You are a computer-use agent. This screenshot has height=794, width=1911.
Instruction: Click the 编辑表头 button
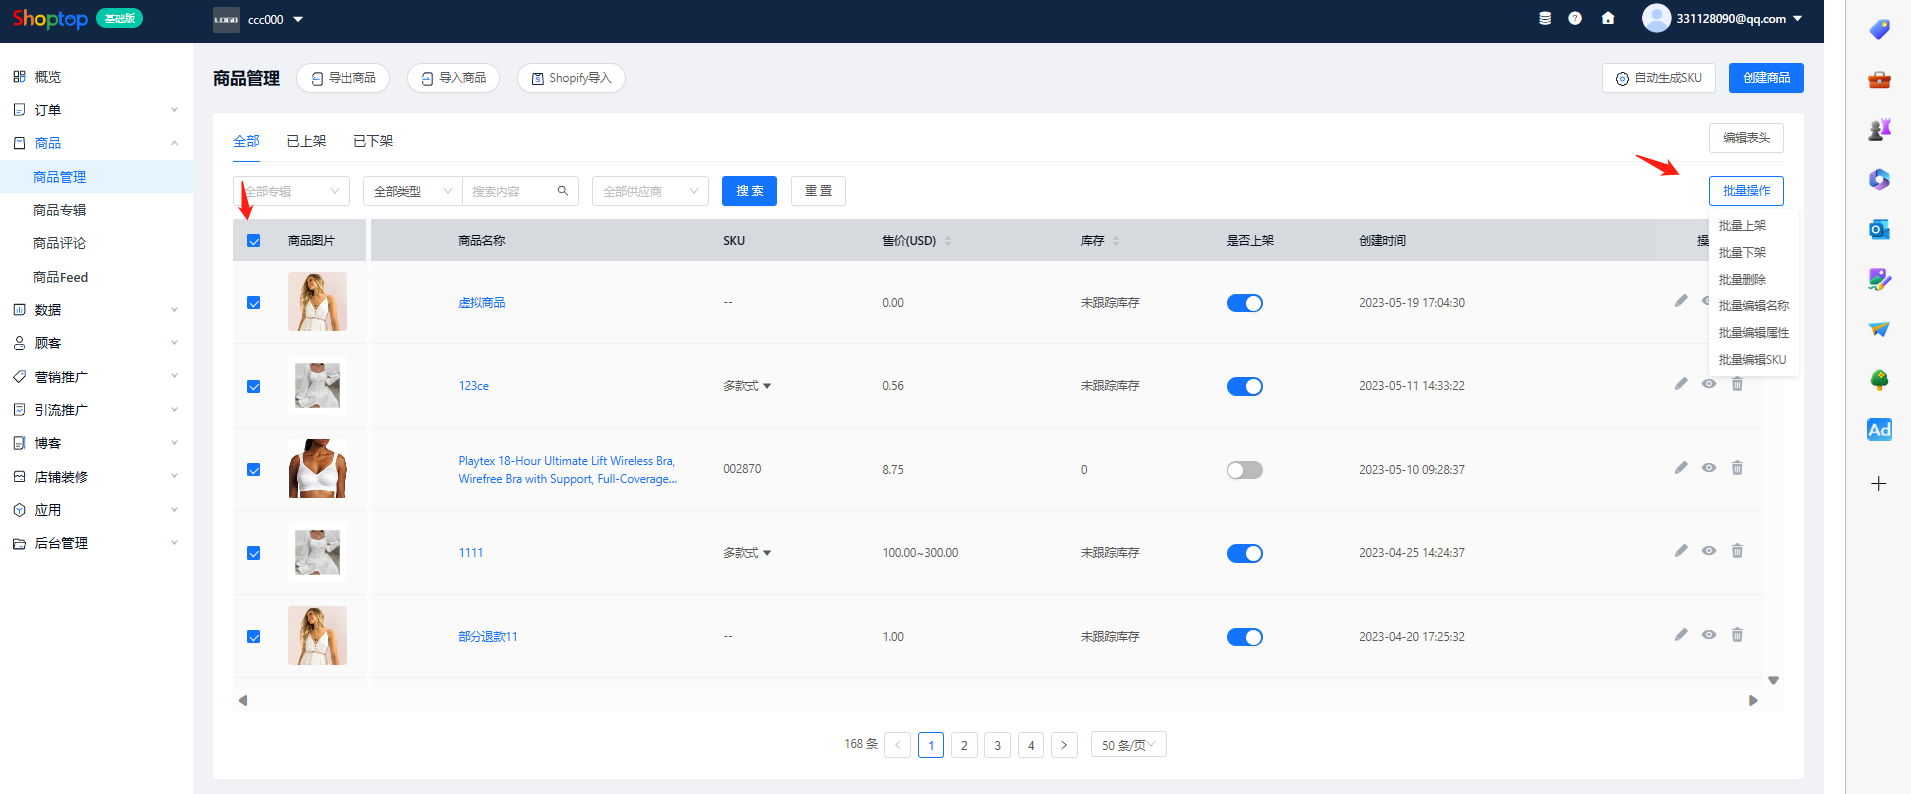tap(1746, 138)
